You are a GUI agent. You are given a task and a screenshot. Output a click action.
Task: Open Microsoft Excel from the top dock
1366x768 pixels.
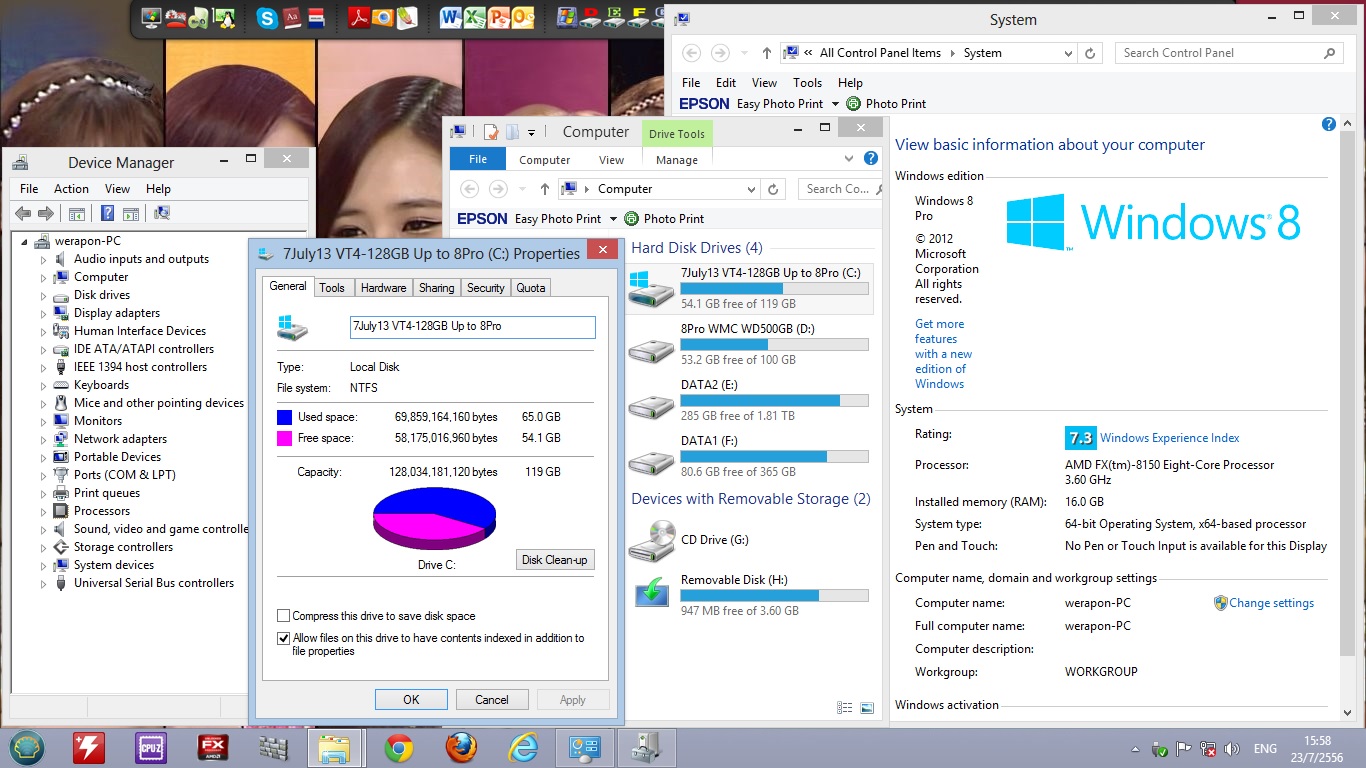click(x=474, y=17)
